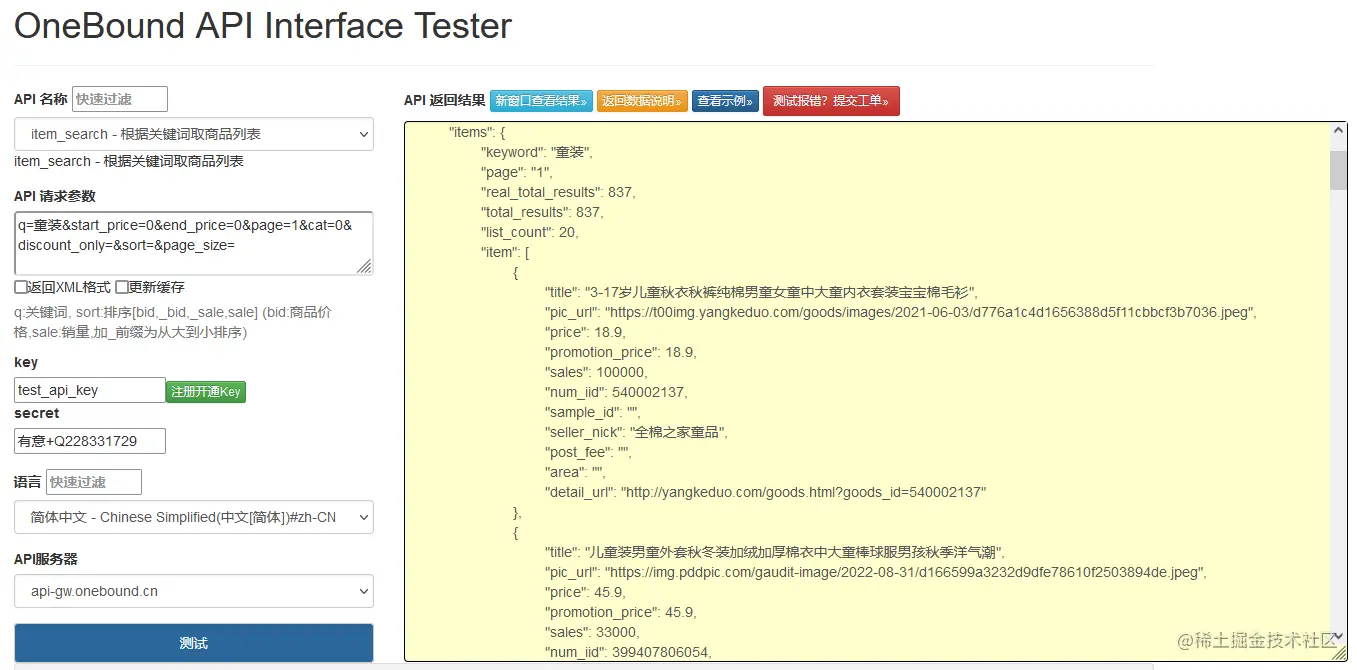Click the secret input field
Viewport: 1357px width, 670px height.
[90, 441]
